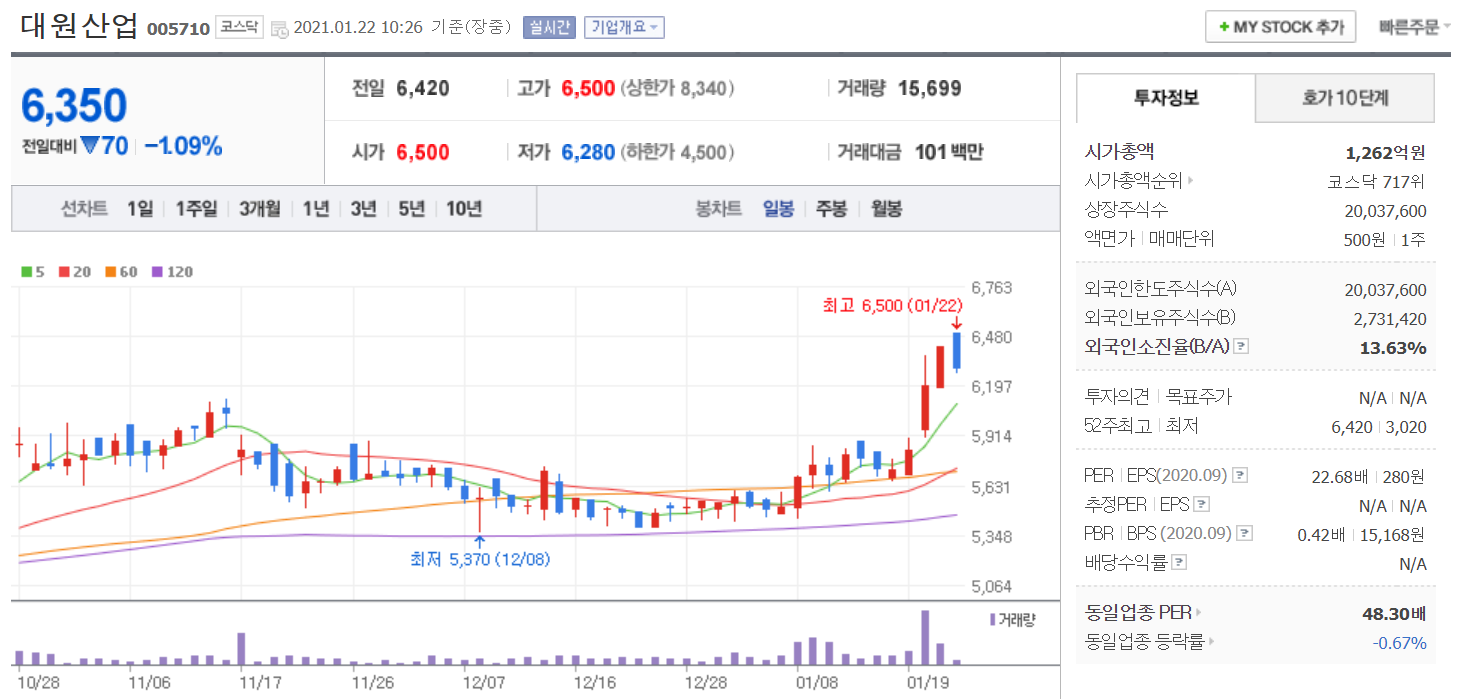Screen dimensions: 1464x699
Task: Click the tallest volume bar near 01/19
Action: click(925, 638)
